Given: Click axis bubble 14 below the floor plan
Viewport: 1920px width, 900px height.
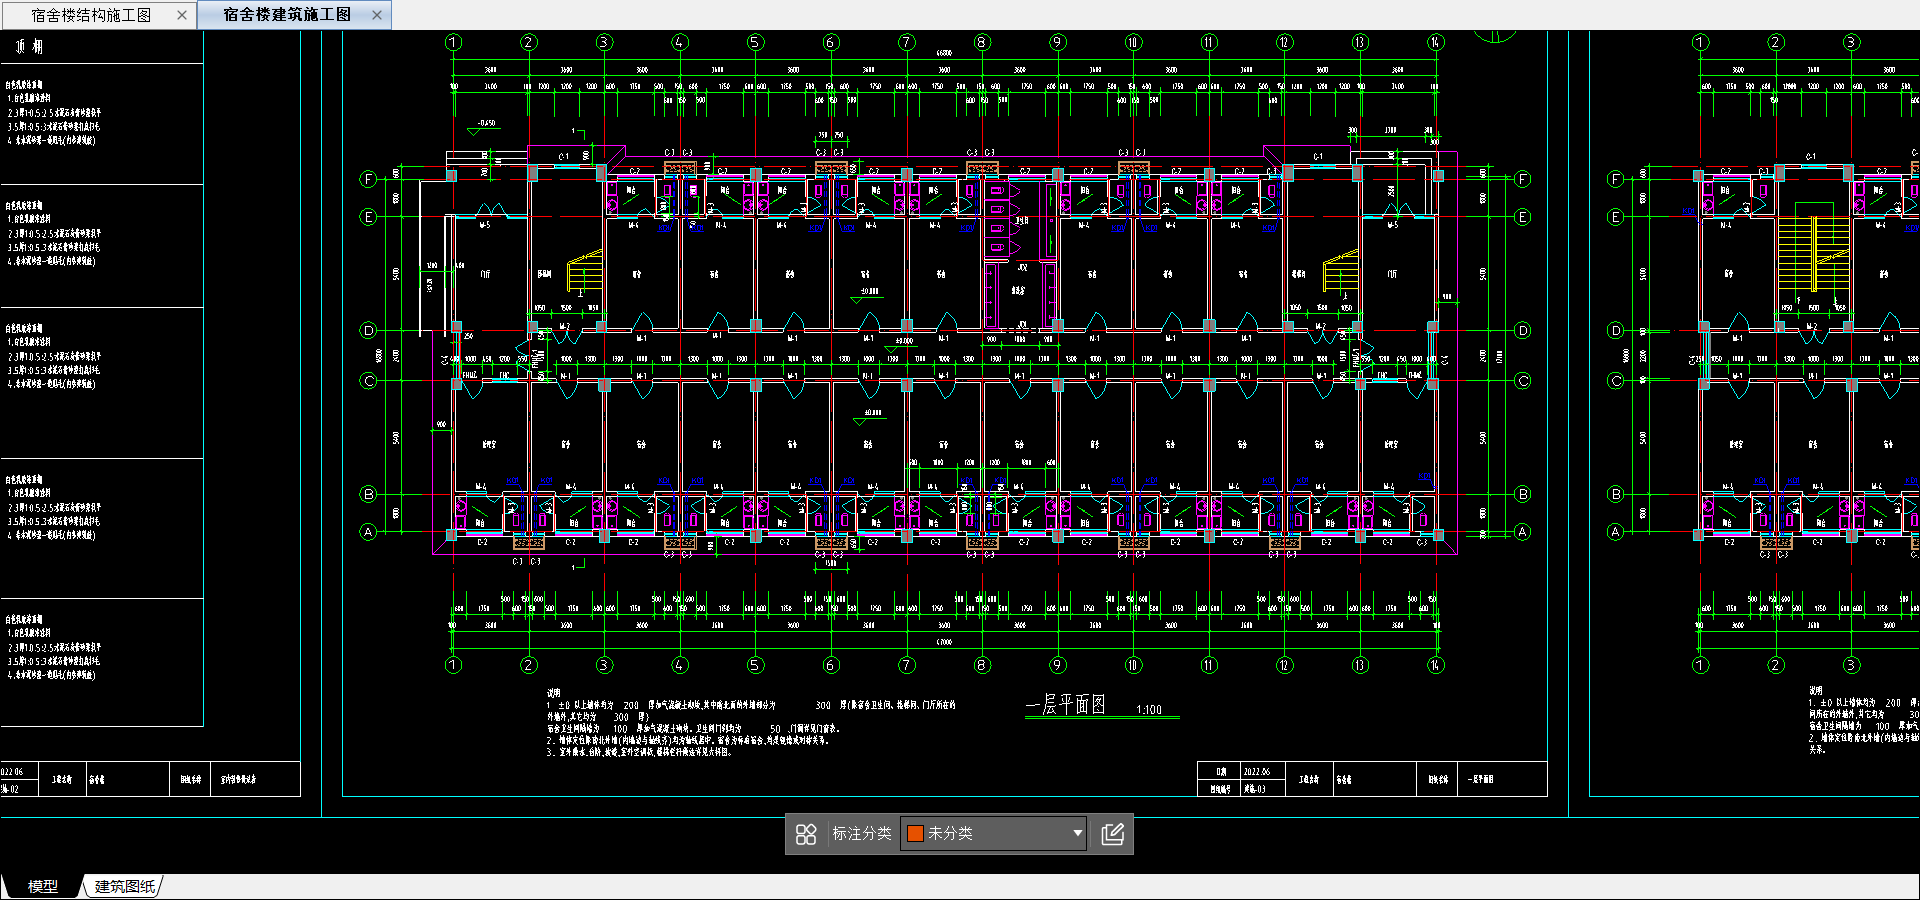Looking at the screenshot, I should tap(1436, 665).
